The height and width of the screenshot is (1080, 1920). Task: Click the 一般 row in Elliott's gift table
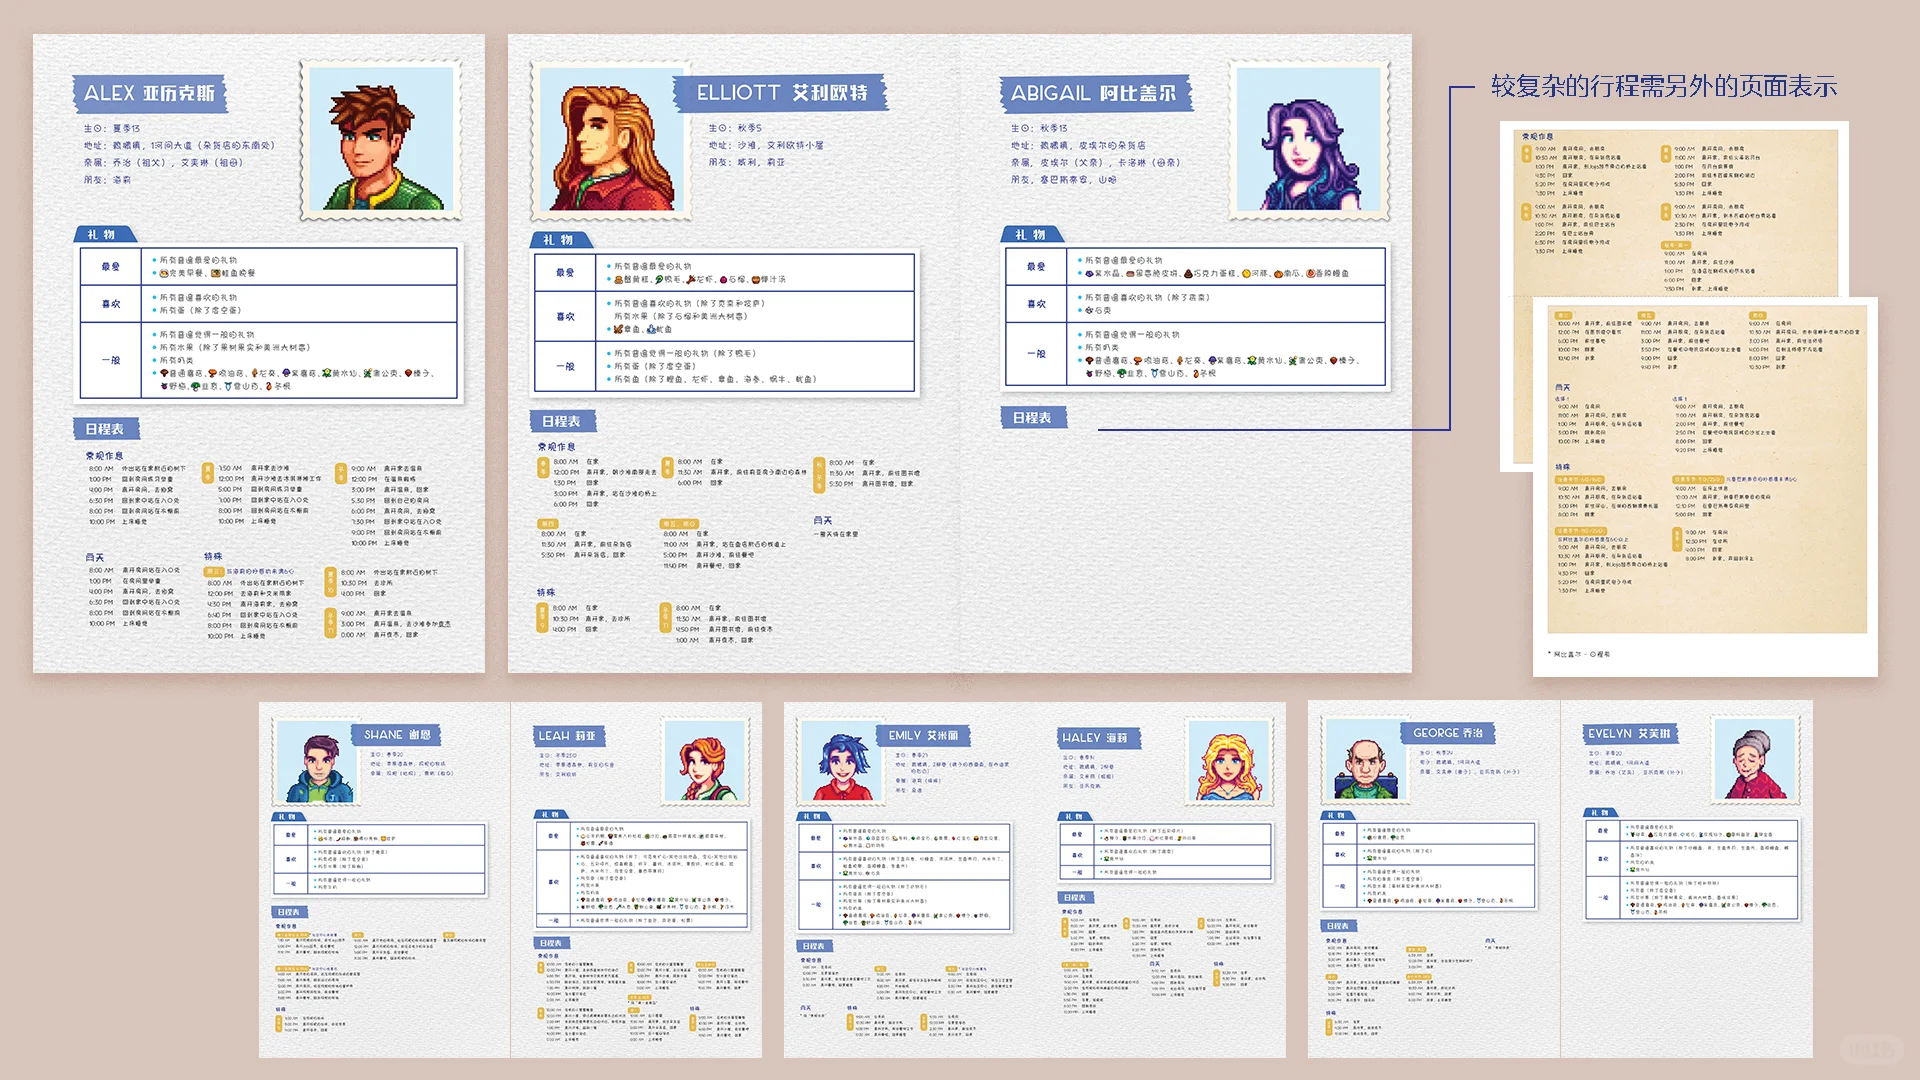[x=725, y=366]
